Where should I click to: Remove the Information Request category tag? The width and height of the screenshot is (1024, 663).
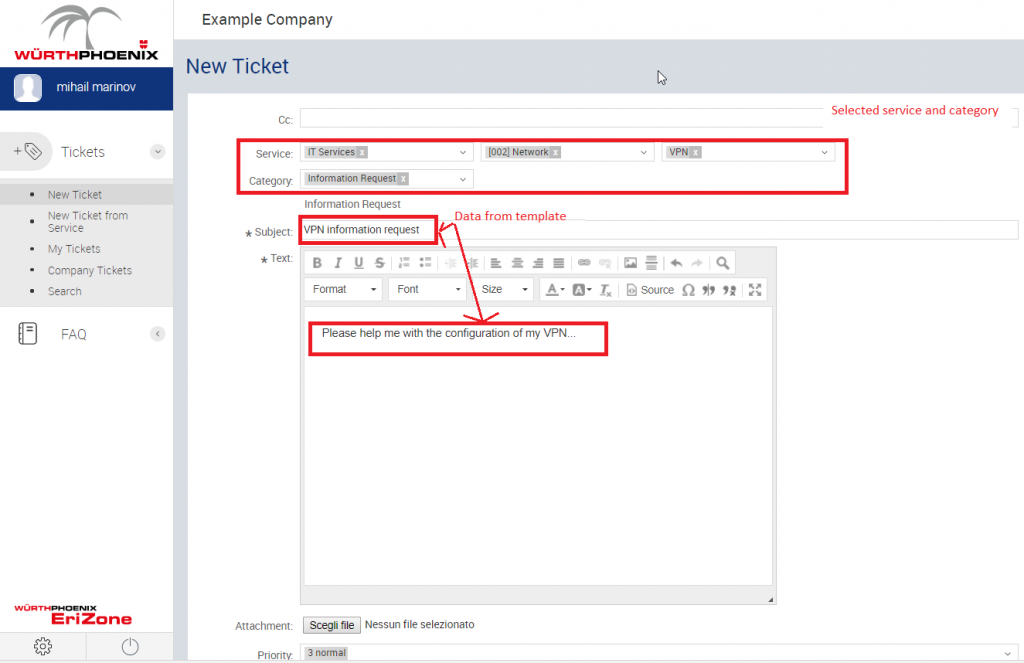click(x=404, y=178)
